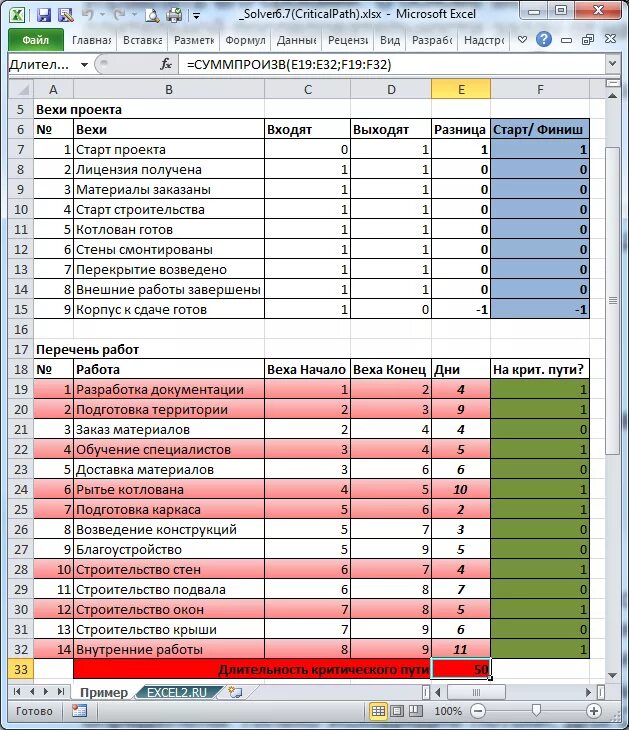Viewport: 629px width, 730px height.
Task: Minimize the workbook window inside Excel
Action: [x=566, y=41]
